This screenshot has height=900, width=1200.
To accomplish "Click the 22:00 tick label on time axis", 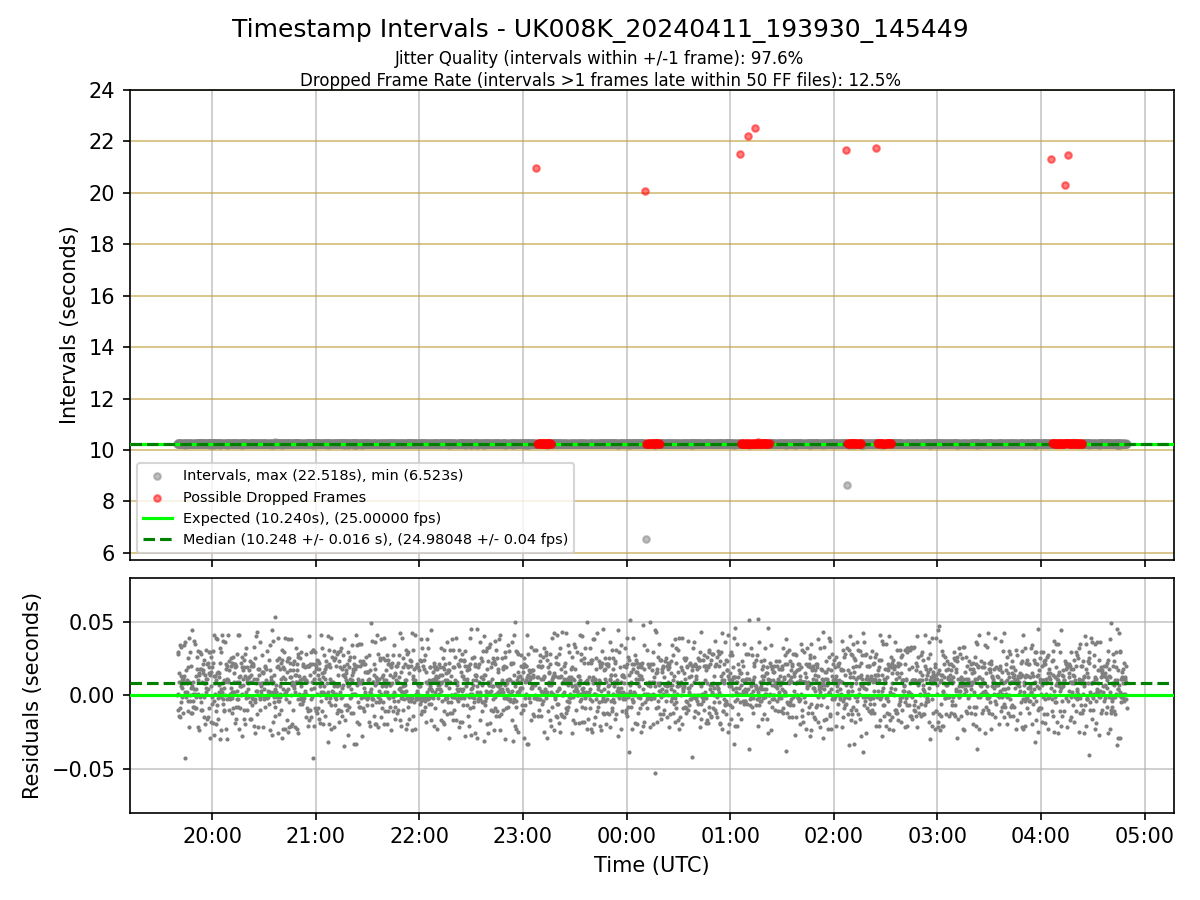I will (x=419, y=835).
